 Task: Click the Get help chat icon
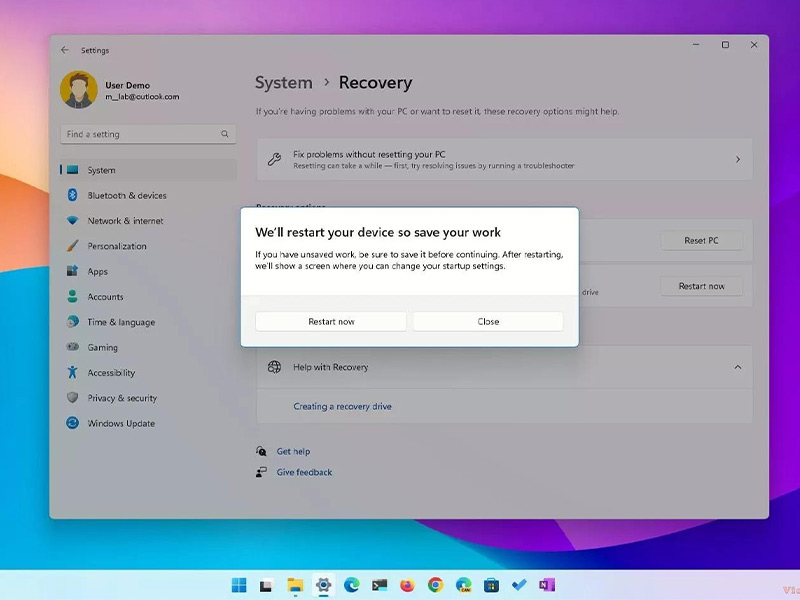pos(261,451)
